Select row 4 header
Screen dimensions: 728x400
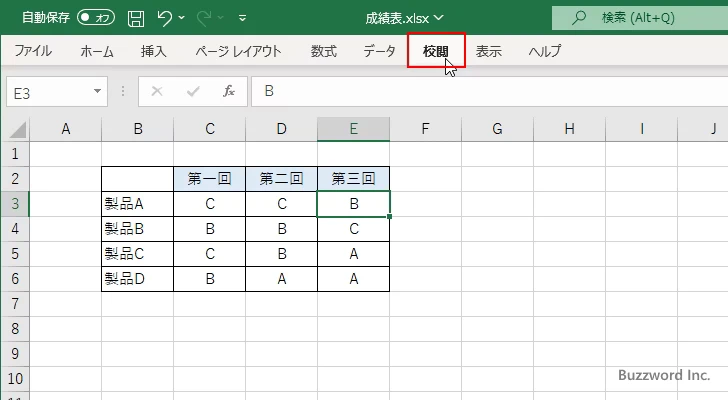click(x=15, y=229)
